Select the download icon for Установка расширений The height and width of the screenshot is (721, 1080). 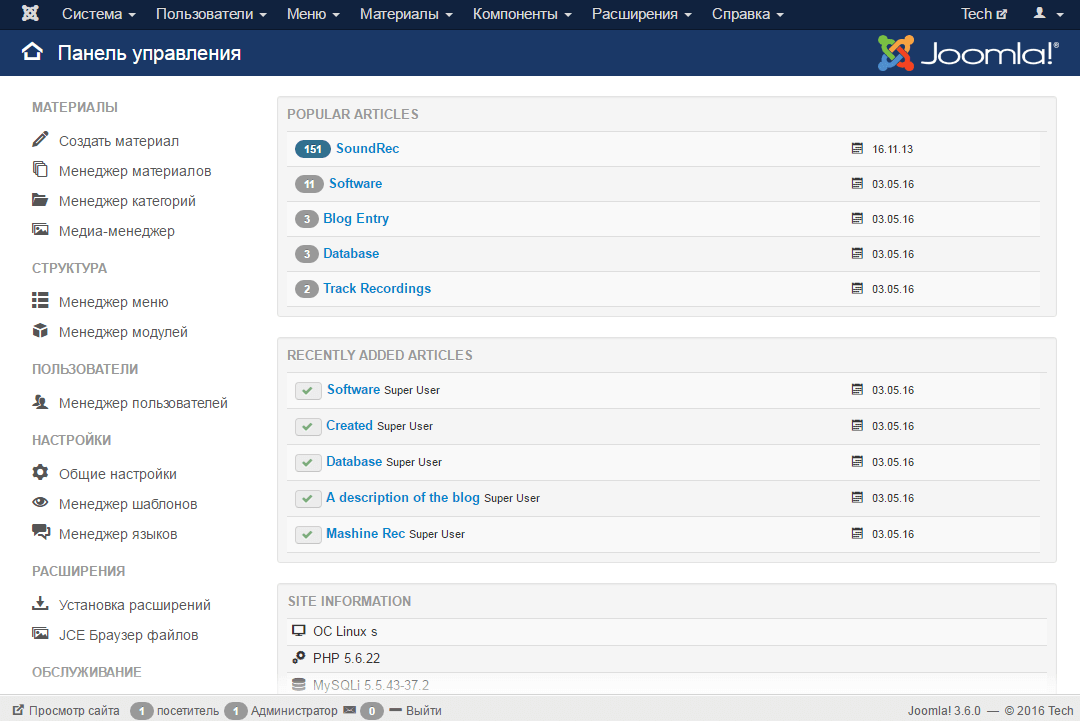[41, 604]
